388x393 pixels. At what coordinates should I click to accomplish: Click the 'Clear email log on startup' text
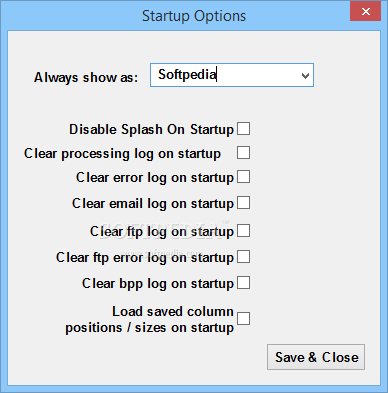(153, 204)
